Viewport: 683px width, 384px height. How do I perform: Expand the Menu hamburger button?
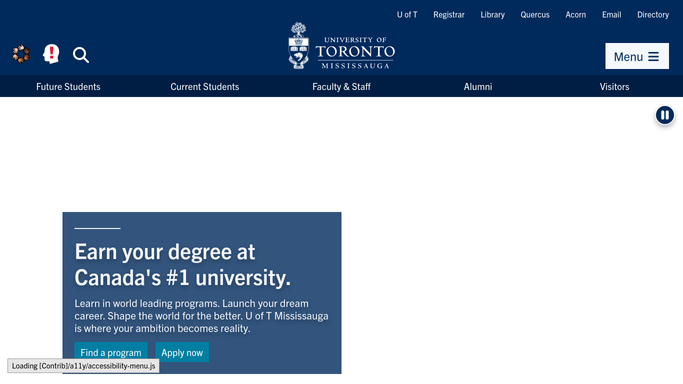637,56
